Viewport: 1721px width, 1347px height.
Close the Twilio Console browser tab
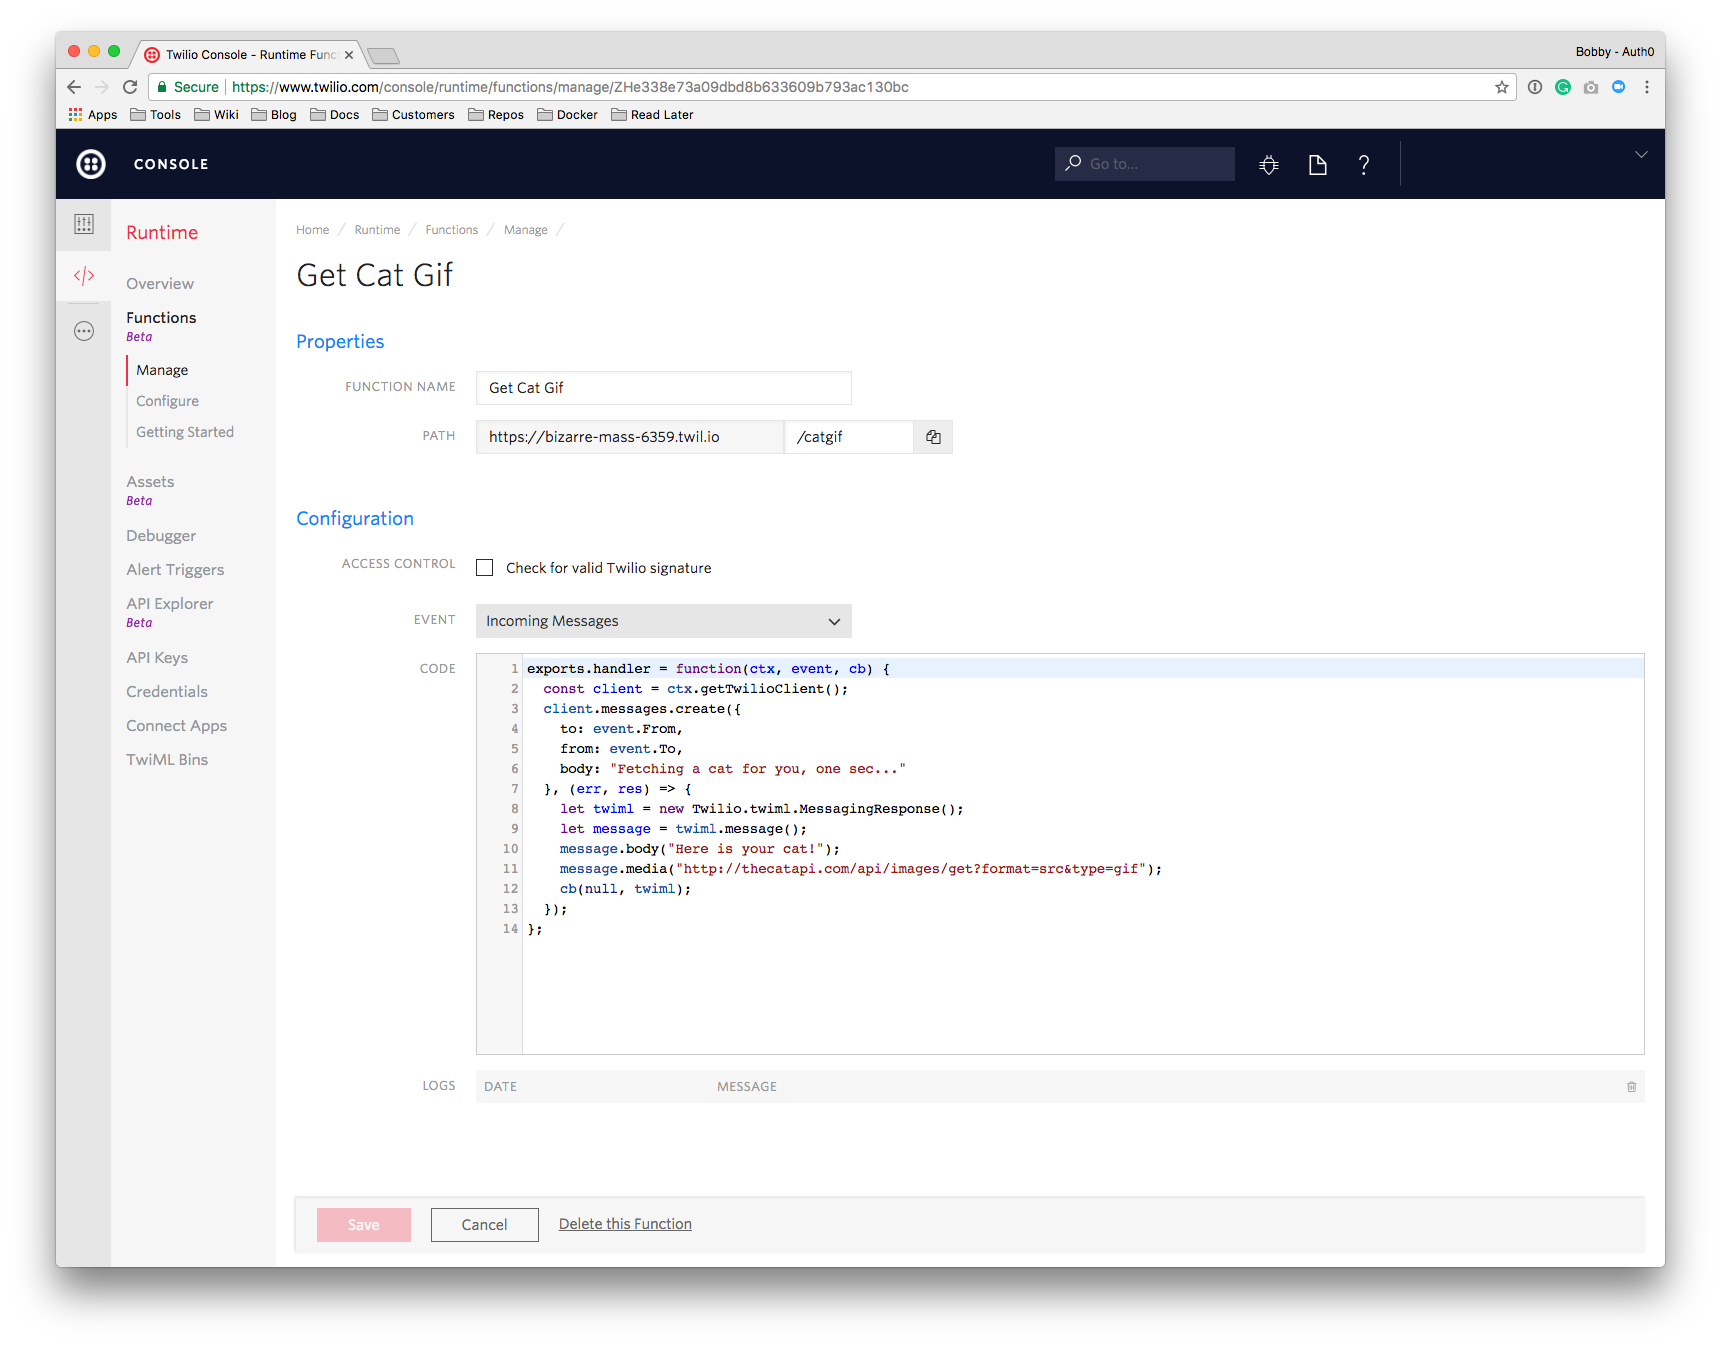click(349, 55)
